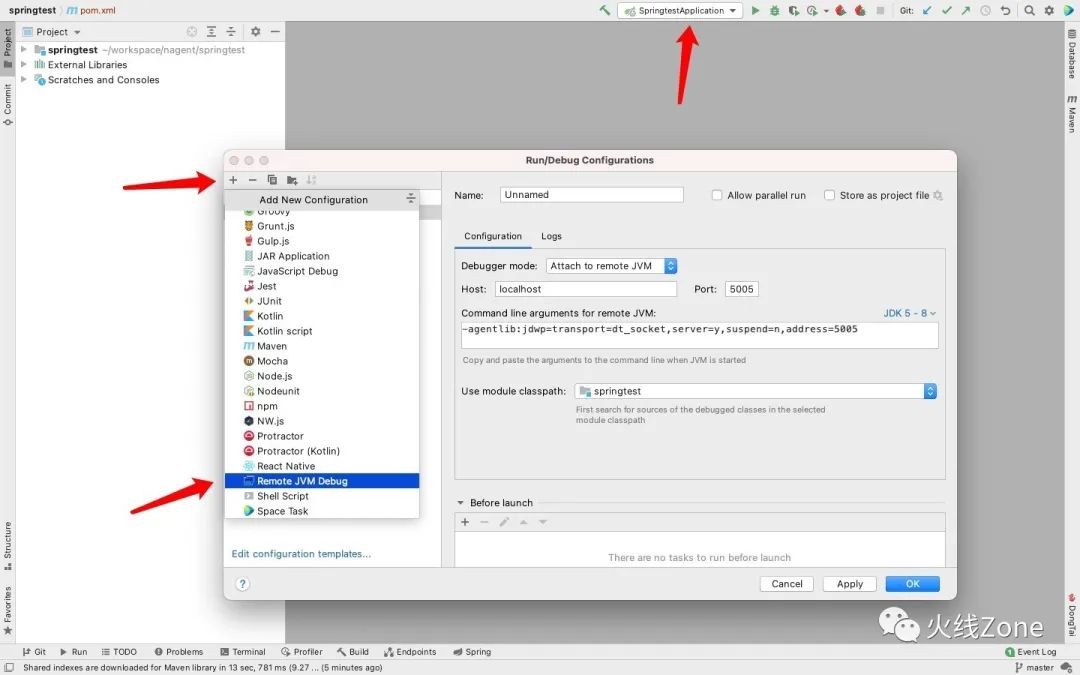Click the Port field showing 5005
Viewport: 1080px width, 675px height.
(x=741, y=289)
